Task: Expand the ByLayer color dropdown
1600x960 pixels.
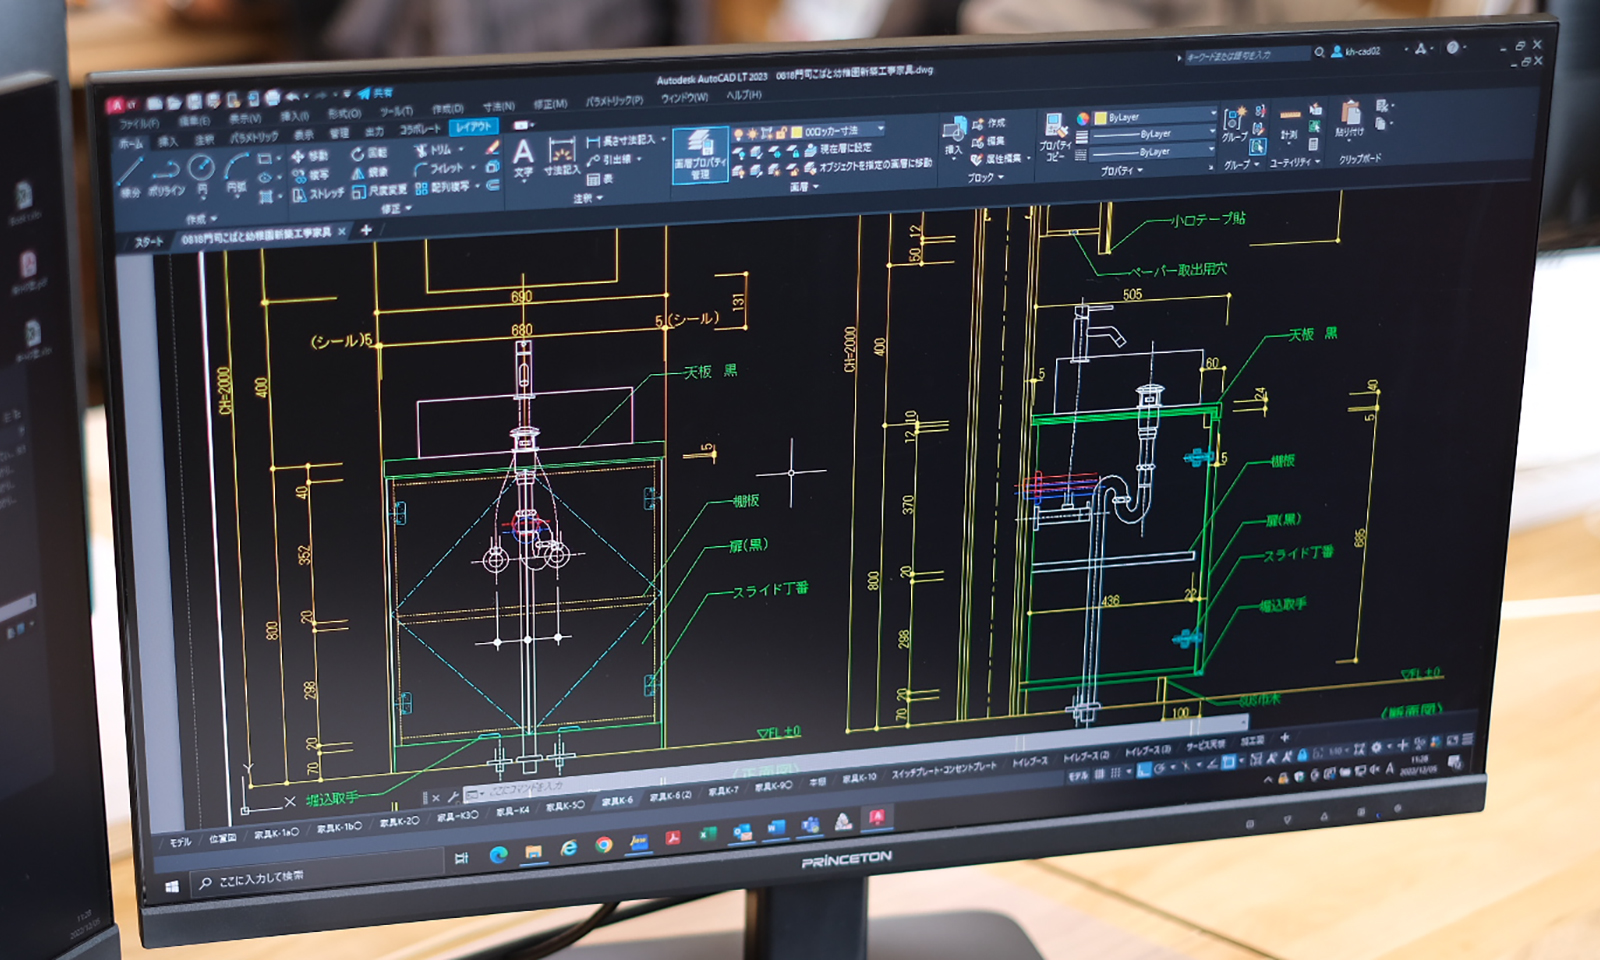Action: coord(1213,115)
